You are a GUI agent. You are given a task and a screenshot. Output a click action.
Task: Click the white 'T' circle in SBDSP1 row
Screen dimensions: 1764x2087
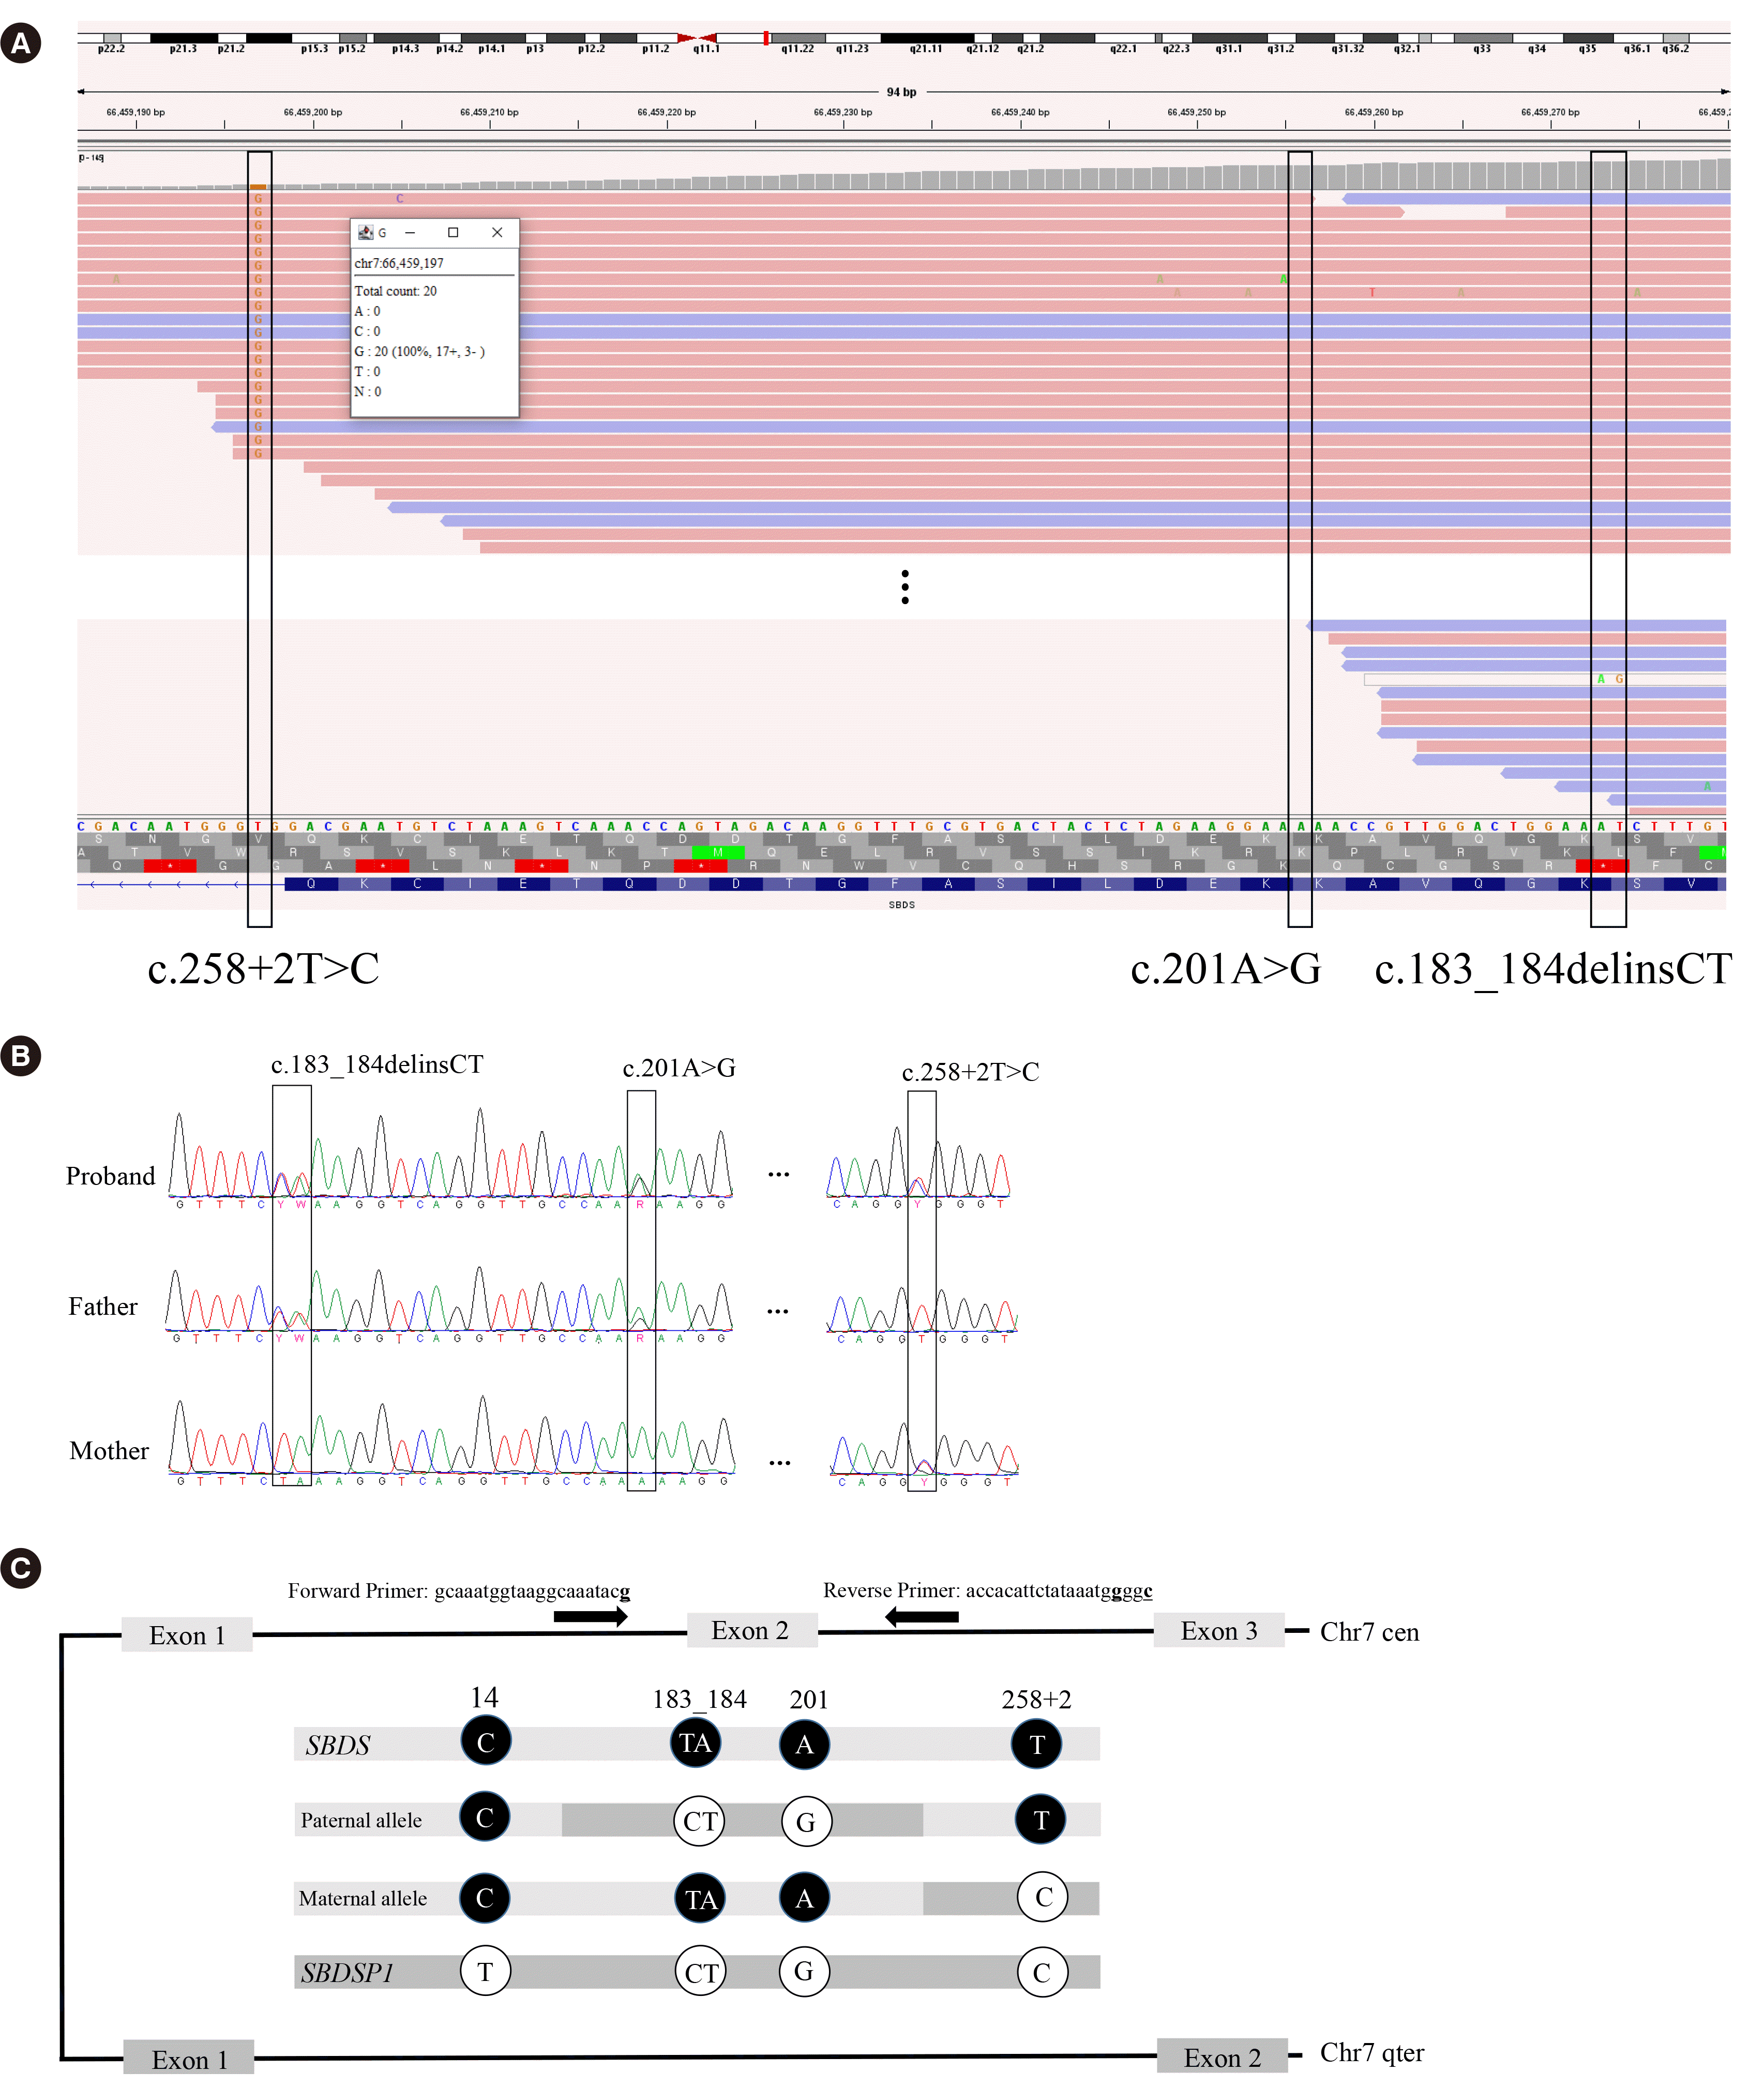[x=485, y=1971]
